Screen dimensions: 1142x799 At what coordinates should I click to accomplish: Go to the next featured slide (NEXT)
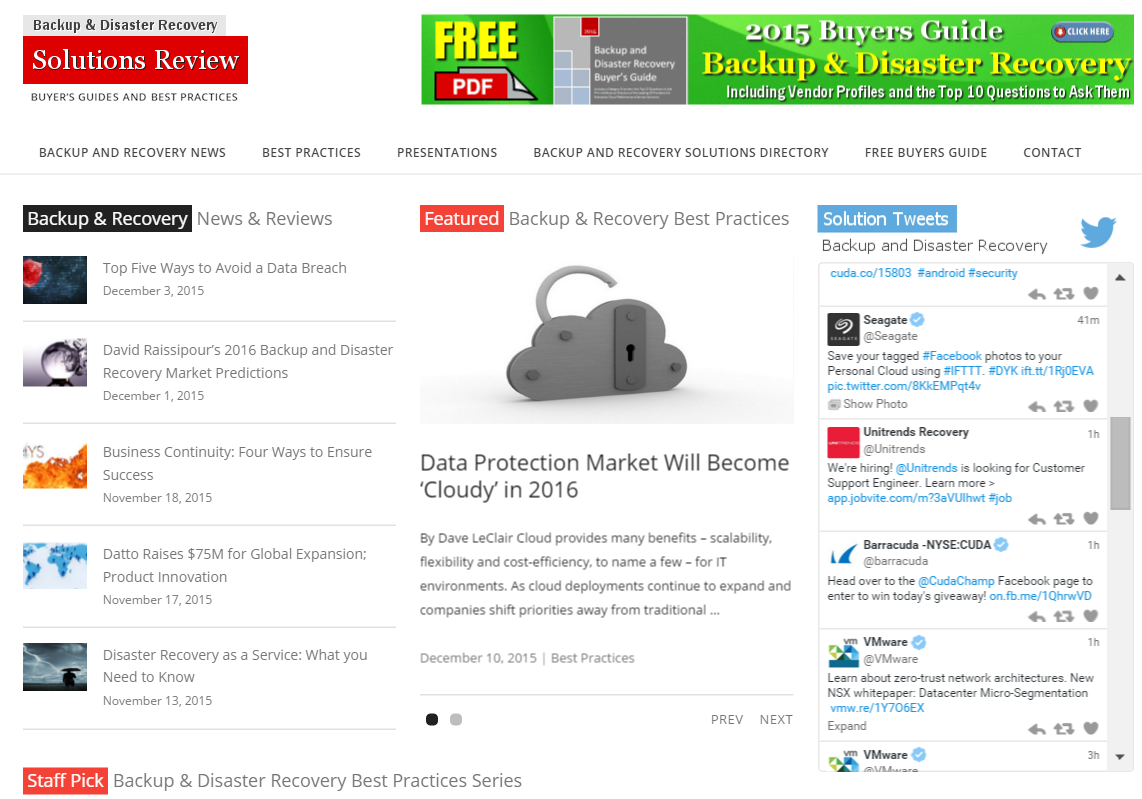[775, 720]
